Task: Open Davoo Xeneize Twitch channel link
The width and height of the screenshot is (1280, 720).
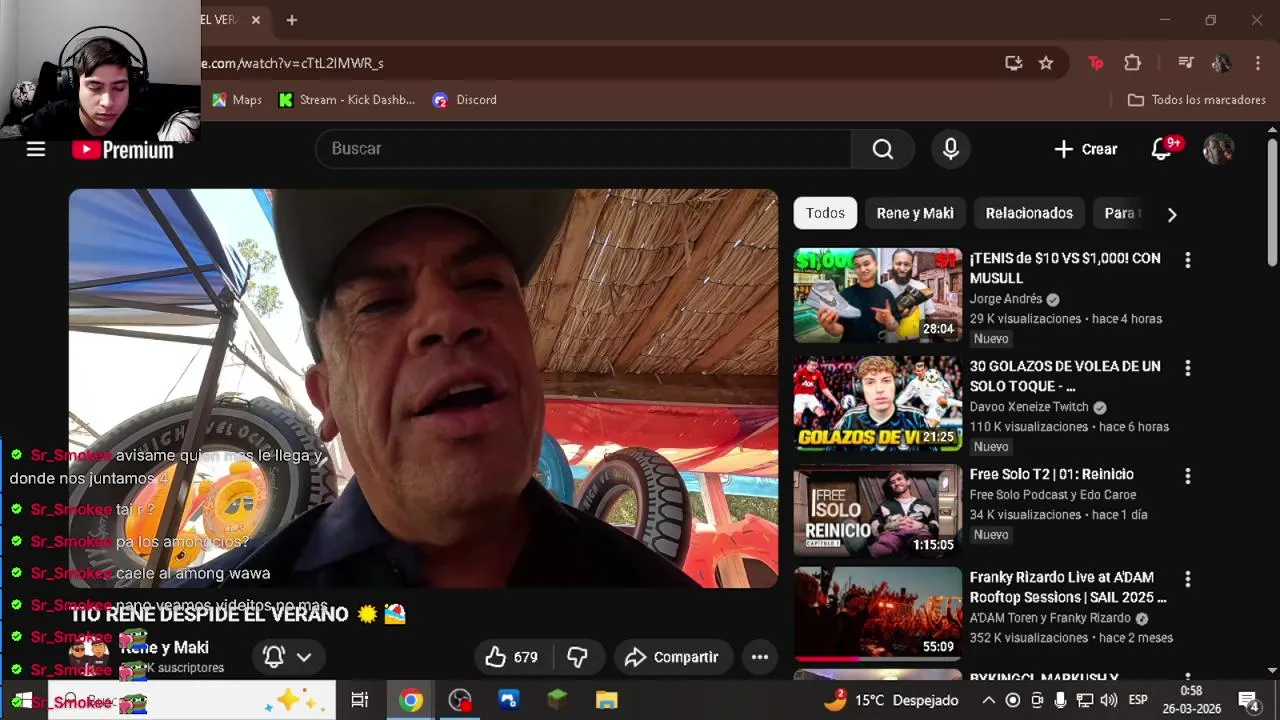Action: coord(1029,407)
